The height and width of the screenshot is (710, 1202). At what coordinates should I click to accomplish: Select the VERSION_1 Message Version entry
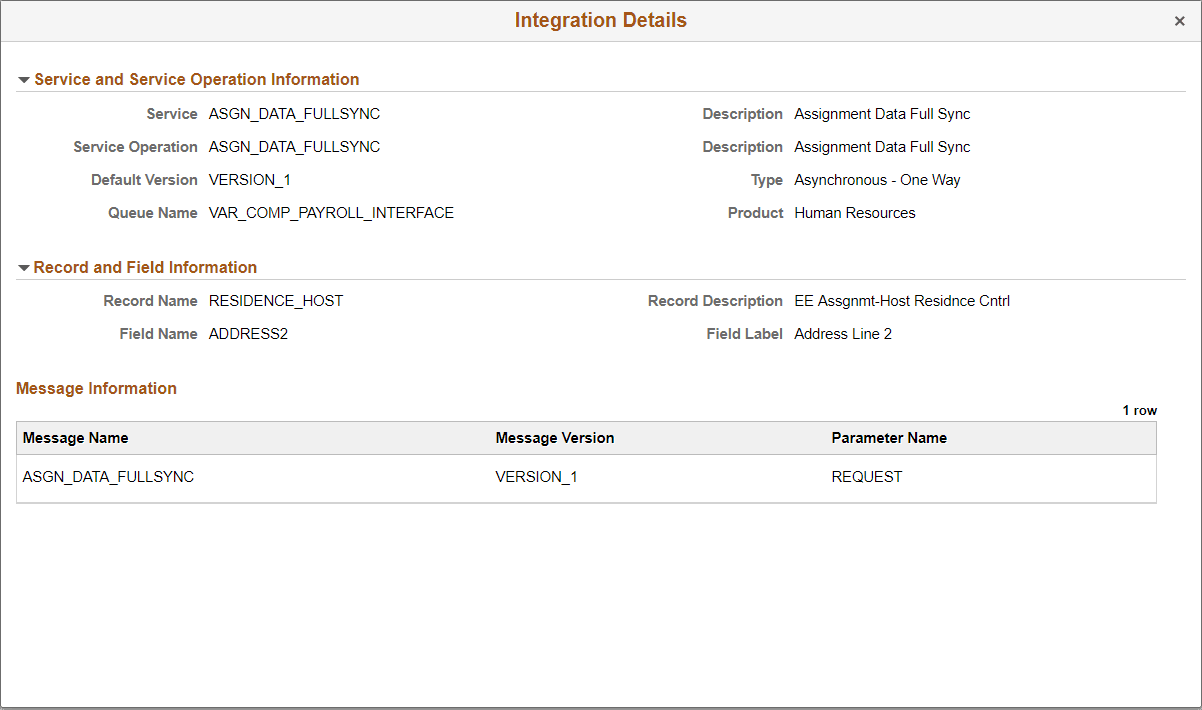click(x=536, y=477)
